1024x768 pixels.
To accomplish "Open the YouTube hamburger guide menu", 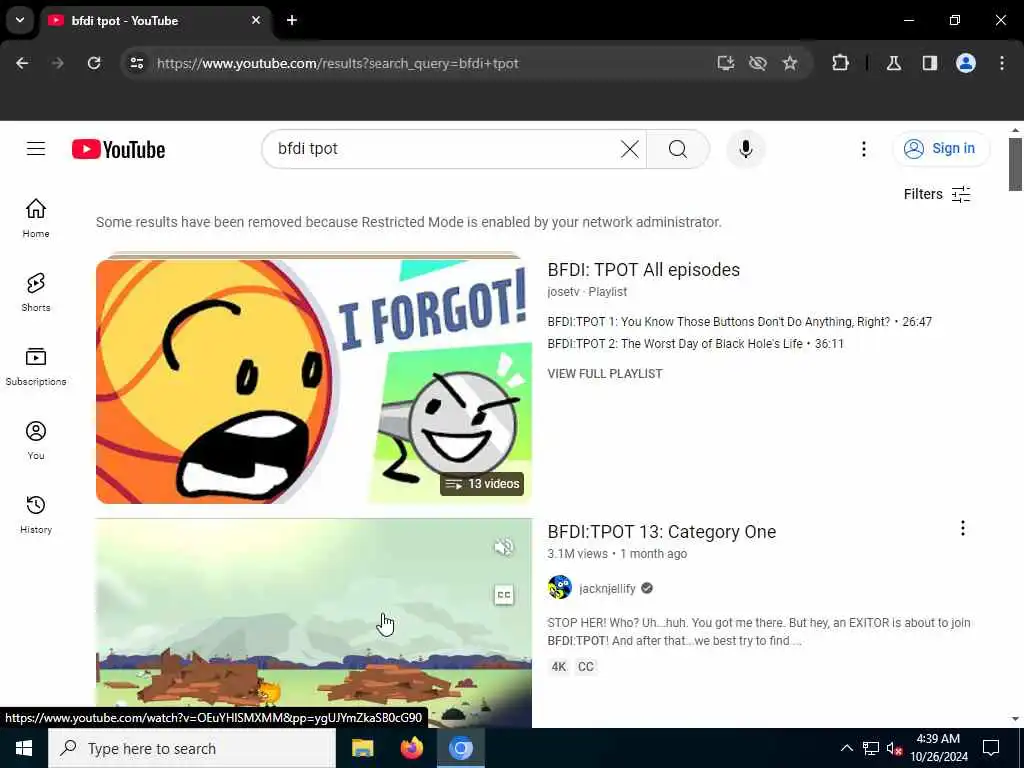I will tap(36, 149).
